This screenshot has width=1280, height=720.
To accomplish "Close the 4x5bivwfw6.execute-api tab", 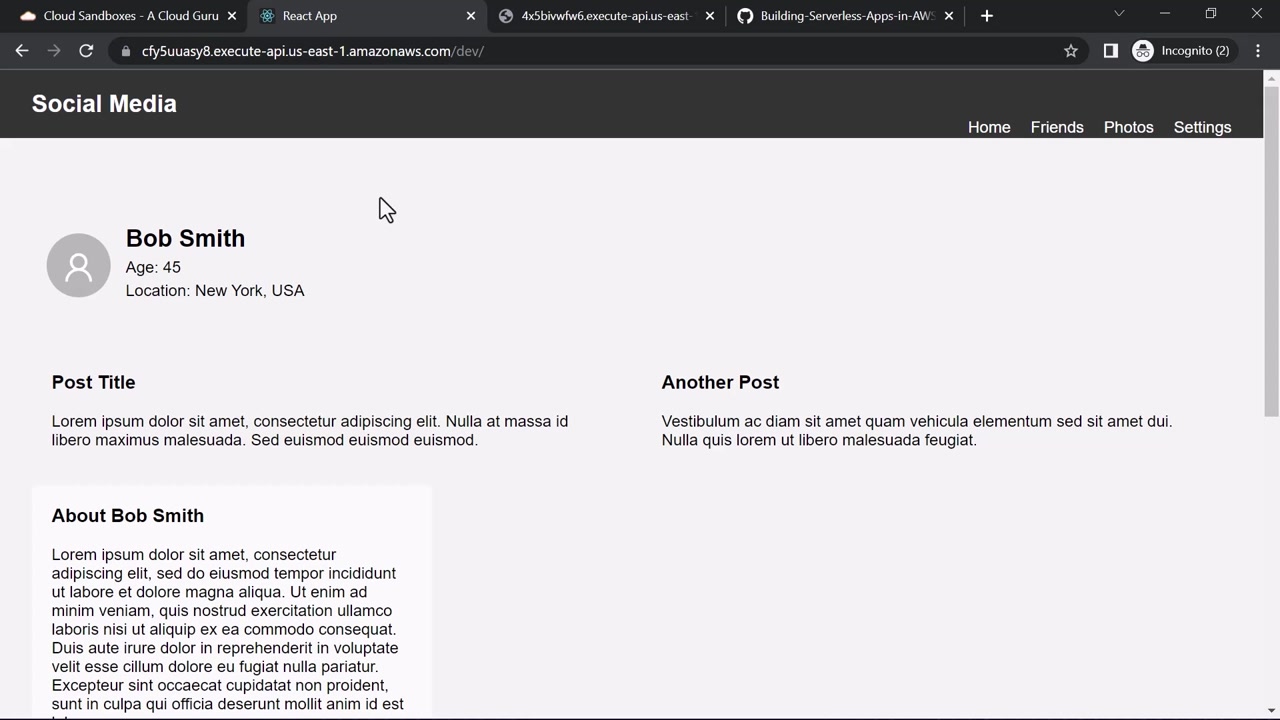I will [710, 16].
